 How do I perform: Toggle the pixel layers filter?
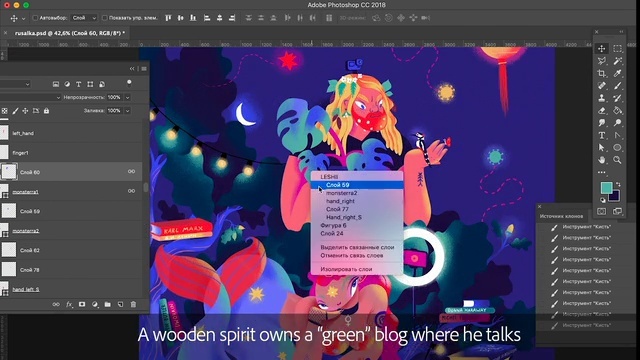point(56,84)
